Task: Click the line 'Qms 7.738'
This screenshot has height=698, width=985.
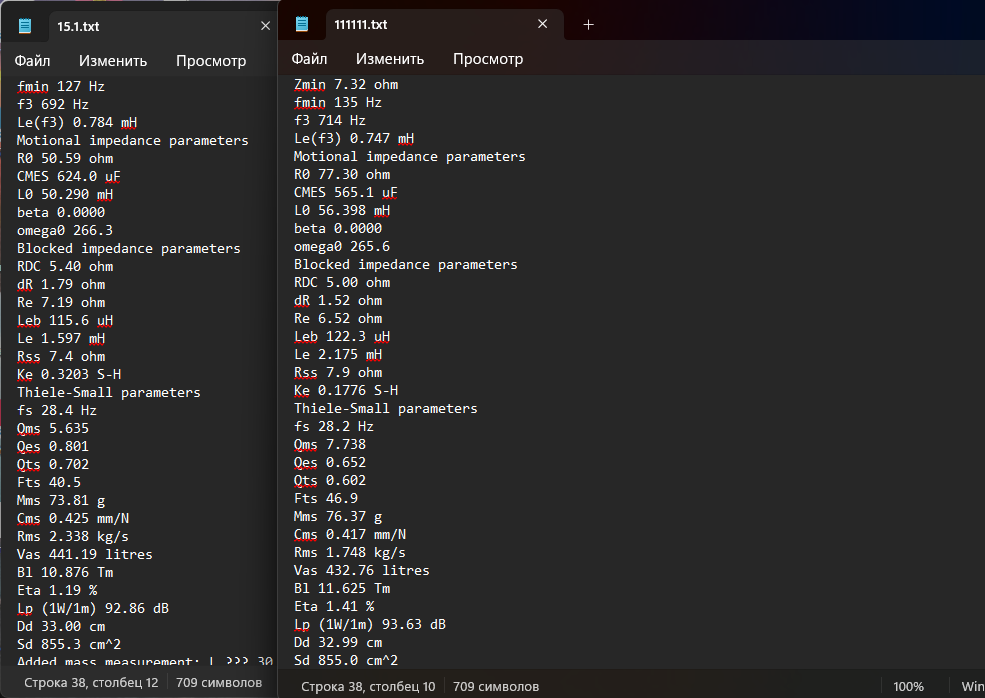Action: (330, 444)
